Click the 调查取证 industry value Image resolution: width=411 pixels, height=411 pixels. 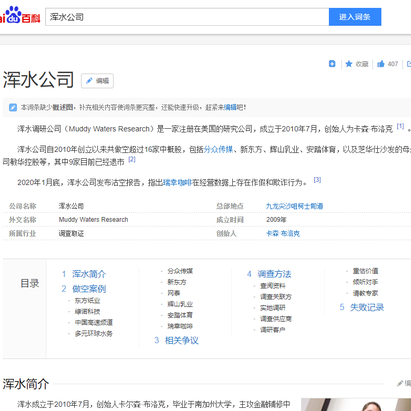click(x=71, y=233)
